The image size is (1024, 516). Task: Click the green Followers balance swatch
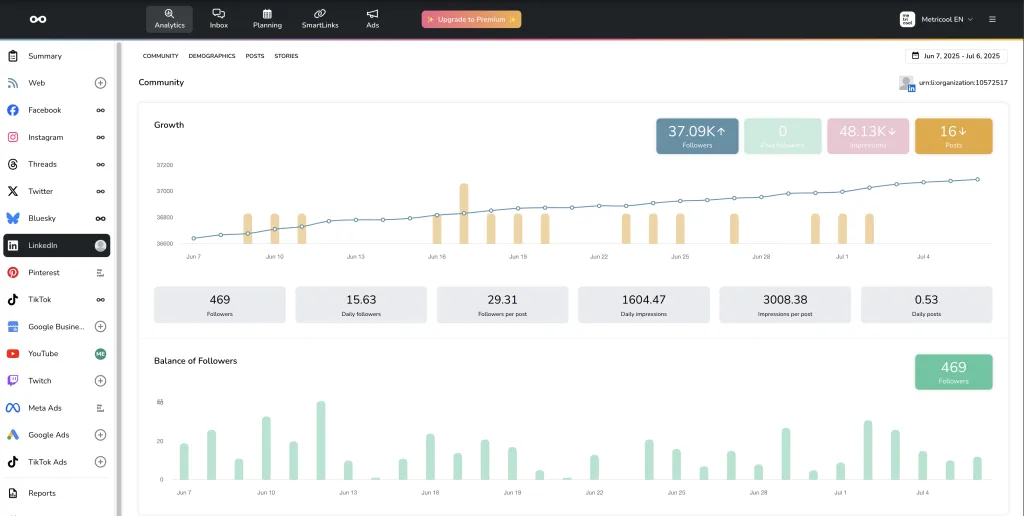click(953, 371)
